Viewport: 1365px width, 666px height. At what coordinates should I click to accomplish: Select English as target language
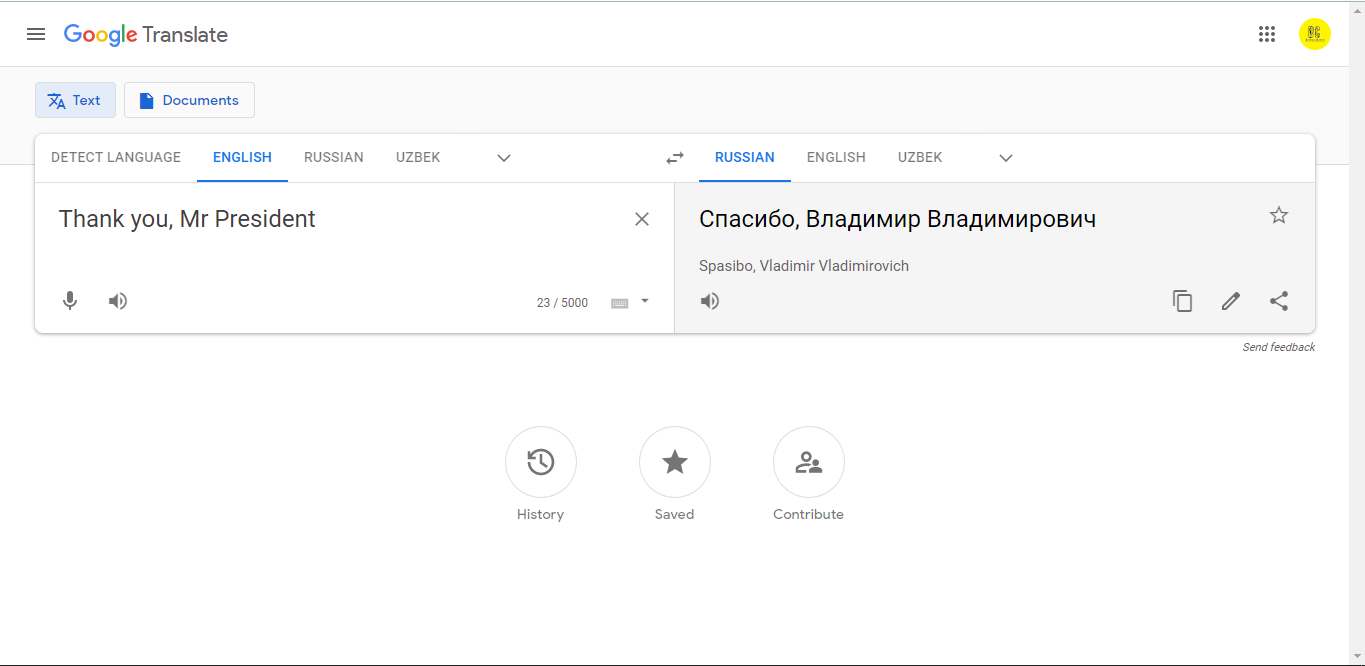coord(836,158)
